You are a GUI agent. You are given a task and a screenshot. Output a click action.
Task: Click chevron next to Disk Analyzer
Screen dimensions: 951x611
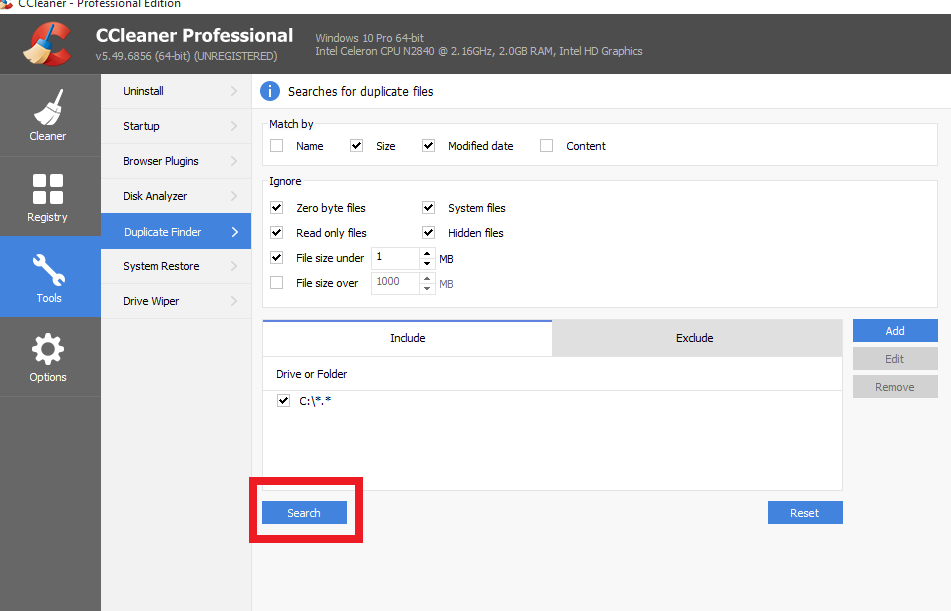pos(234,196)
